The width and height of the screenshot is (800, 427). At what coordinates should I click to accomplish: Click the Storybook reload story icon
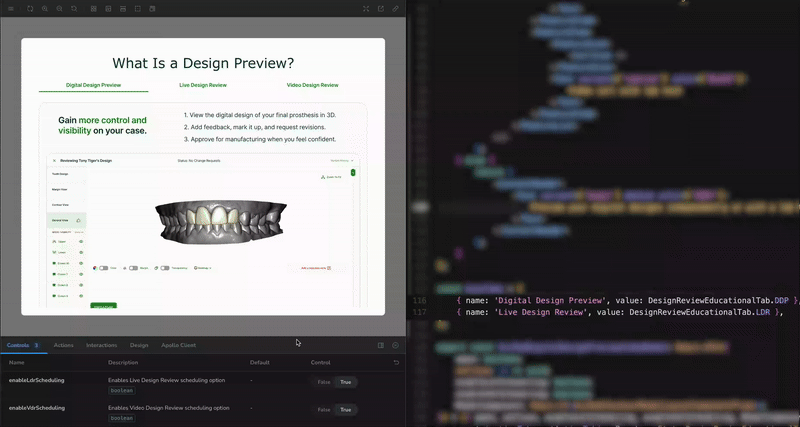click(31, 8)
